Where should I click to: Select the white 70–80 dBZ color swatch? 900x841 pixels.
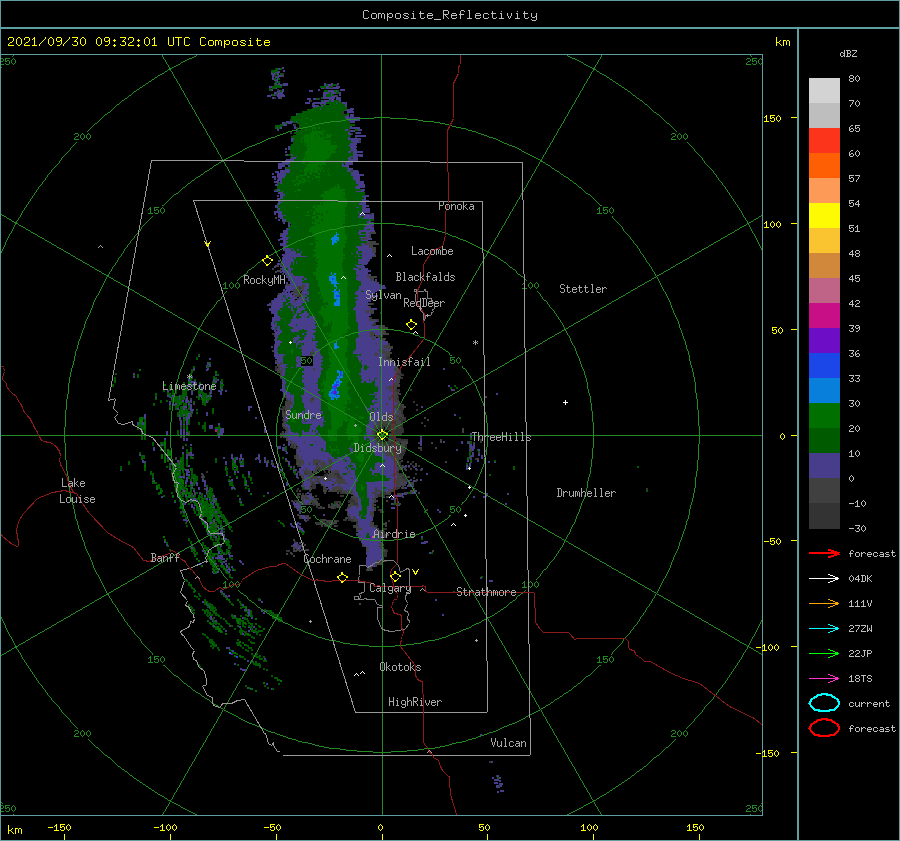[824, 90]
